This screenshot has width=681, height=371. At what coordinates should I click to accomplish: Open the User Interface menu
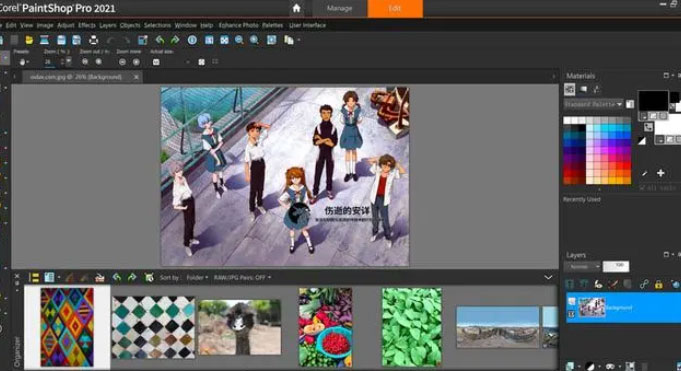click(x=307, y=25)
